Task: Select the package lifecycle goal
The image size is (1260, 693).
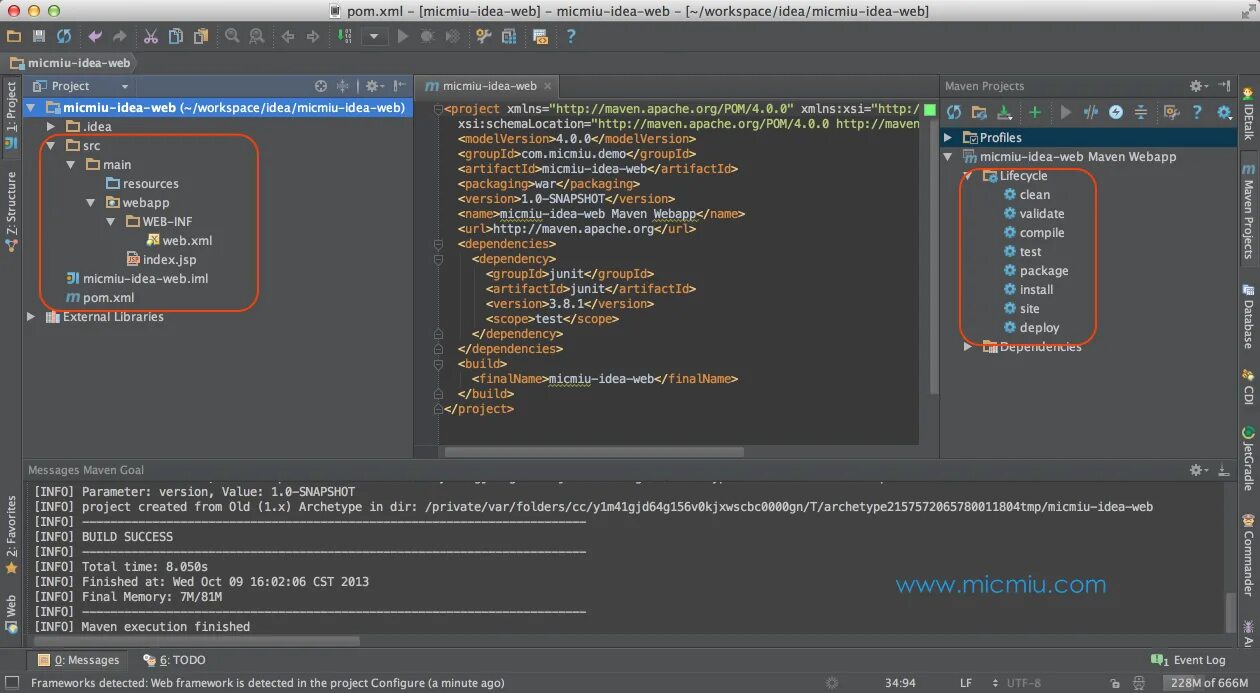Action: click(1036, 271)
